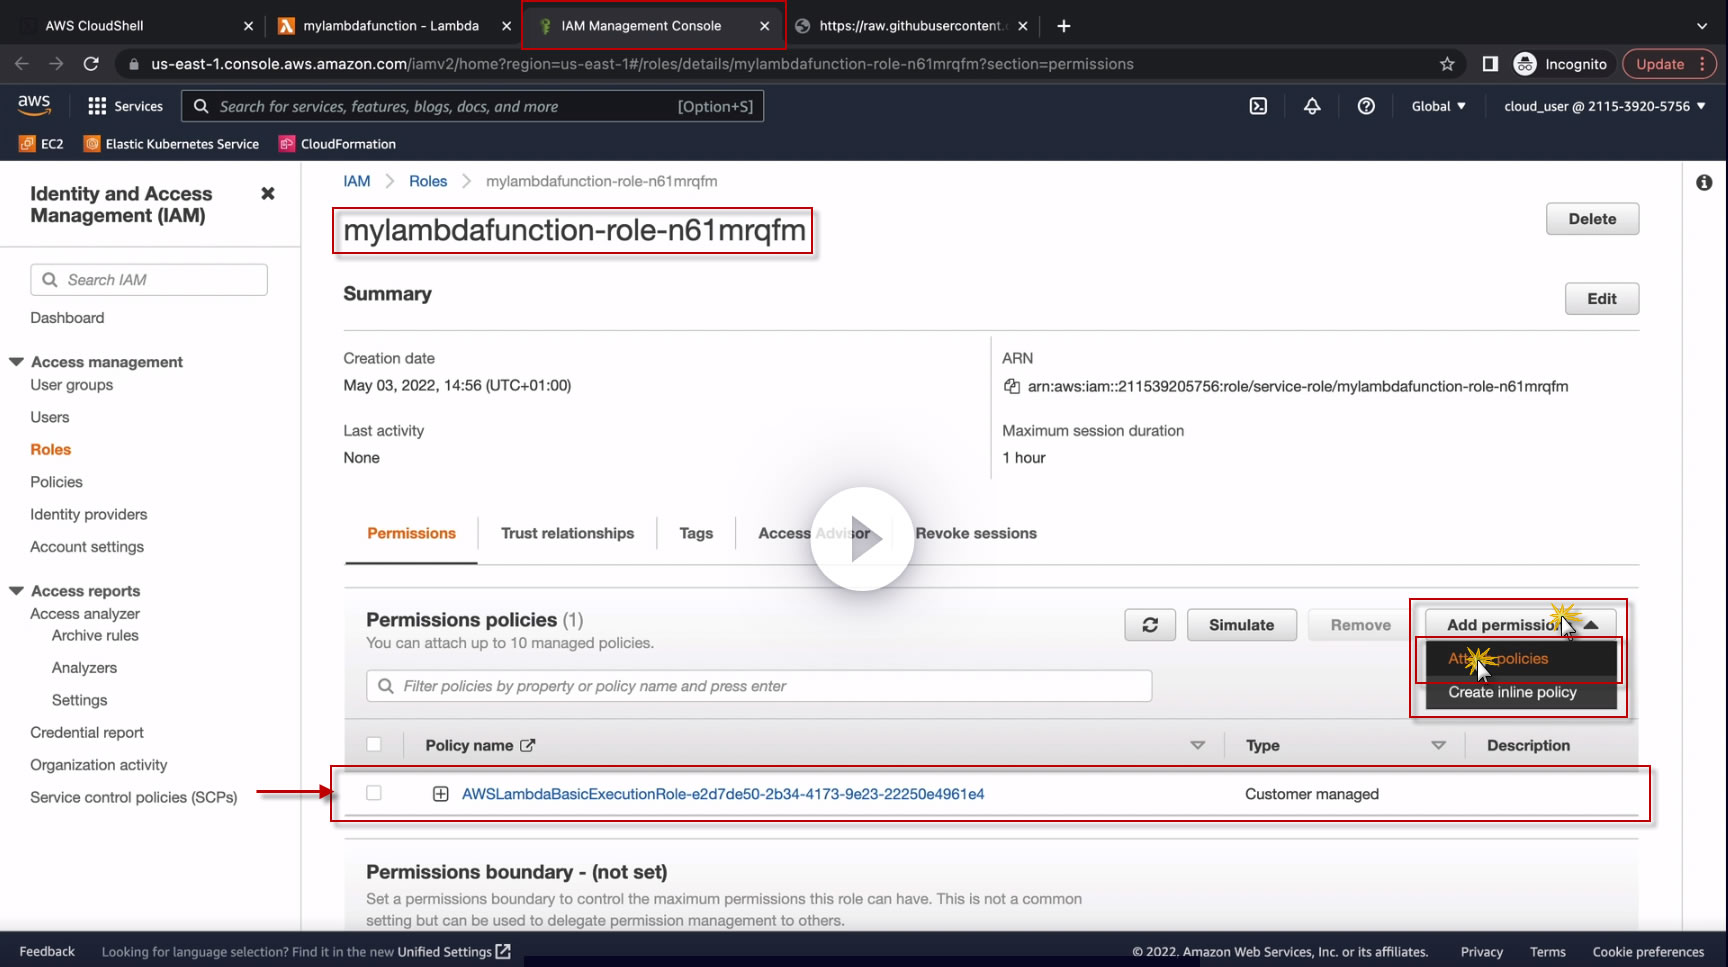Open the notifications bell
The image size is (1728, 967).
1312,106
